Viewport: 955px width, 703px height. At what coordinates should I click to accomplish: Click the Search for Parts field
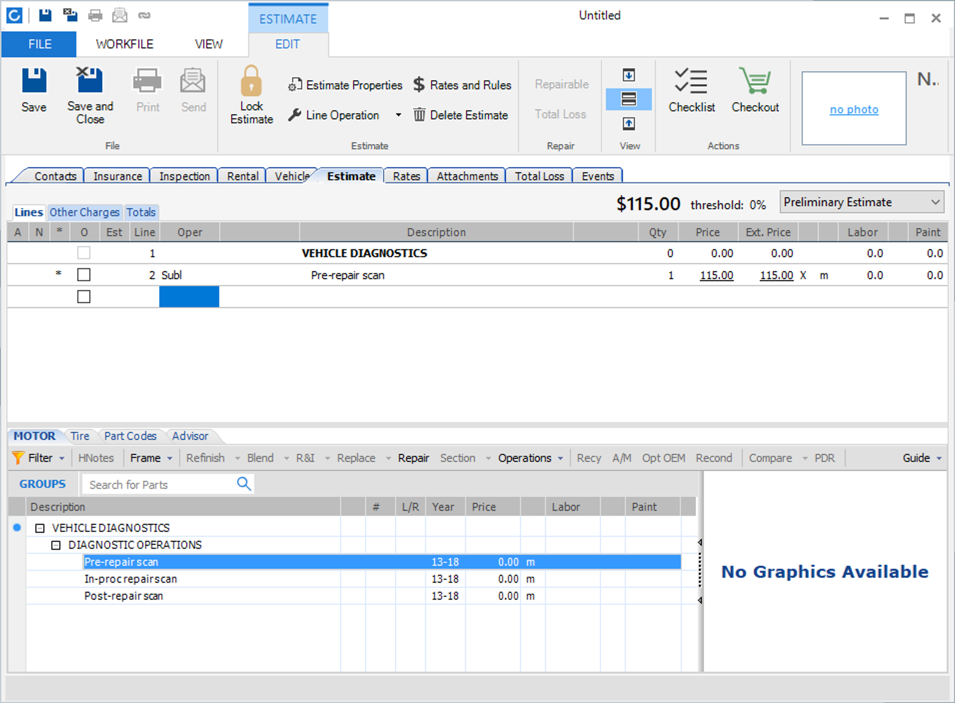(158, 484)
